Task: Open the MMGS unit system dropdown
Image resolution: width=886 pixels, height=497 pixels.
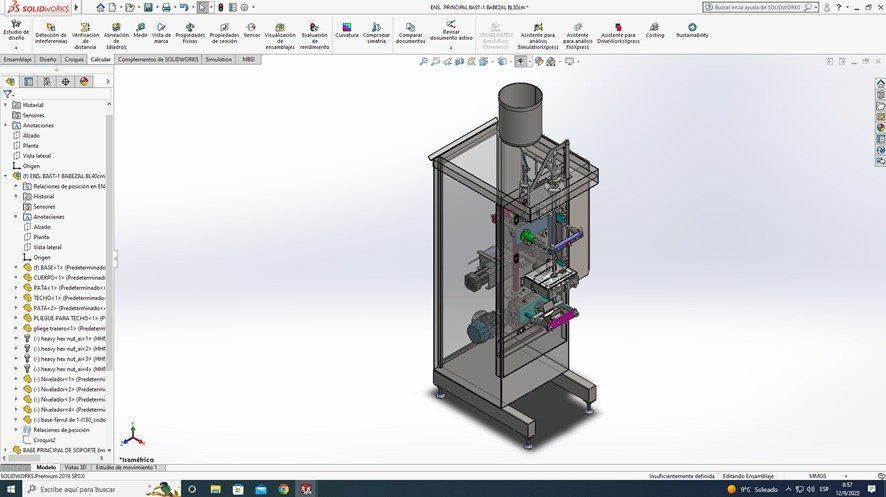Action: (846, 476)
